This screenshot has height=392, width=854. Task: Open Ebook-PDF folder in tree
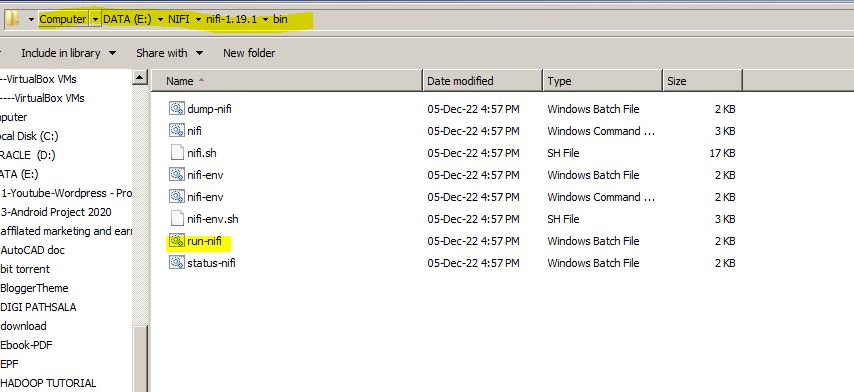(x=26, y=345)
